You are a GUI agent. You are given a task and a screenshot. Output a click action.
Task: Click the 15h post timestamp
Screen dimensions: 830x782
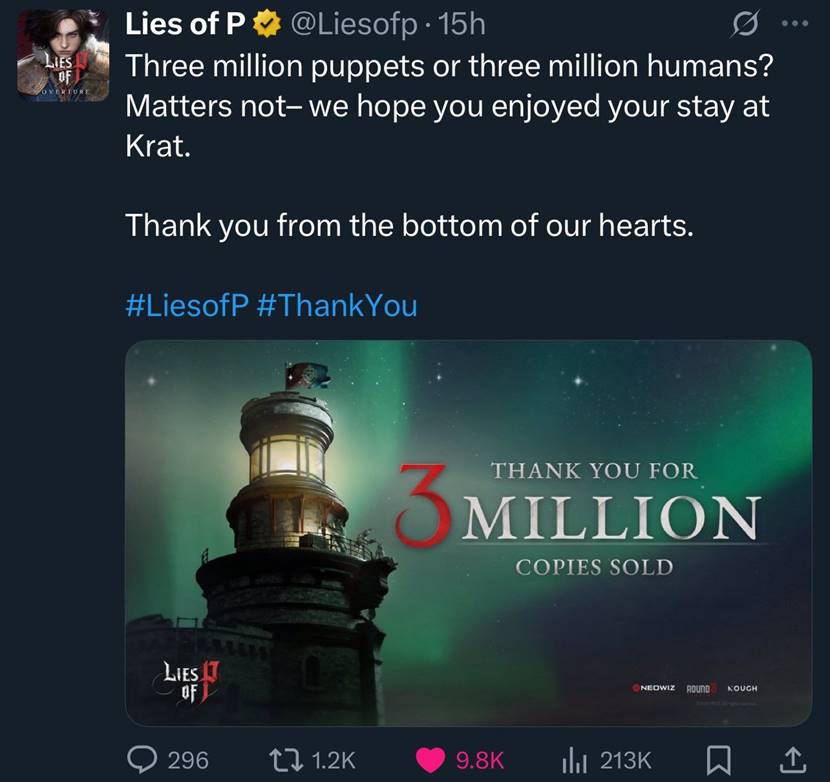(x=462, y=25)
